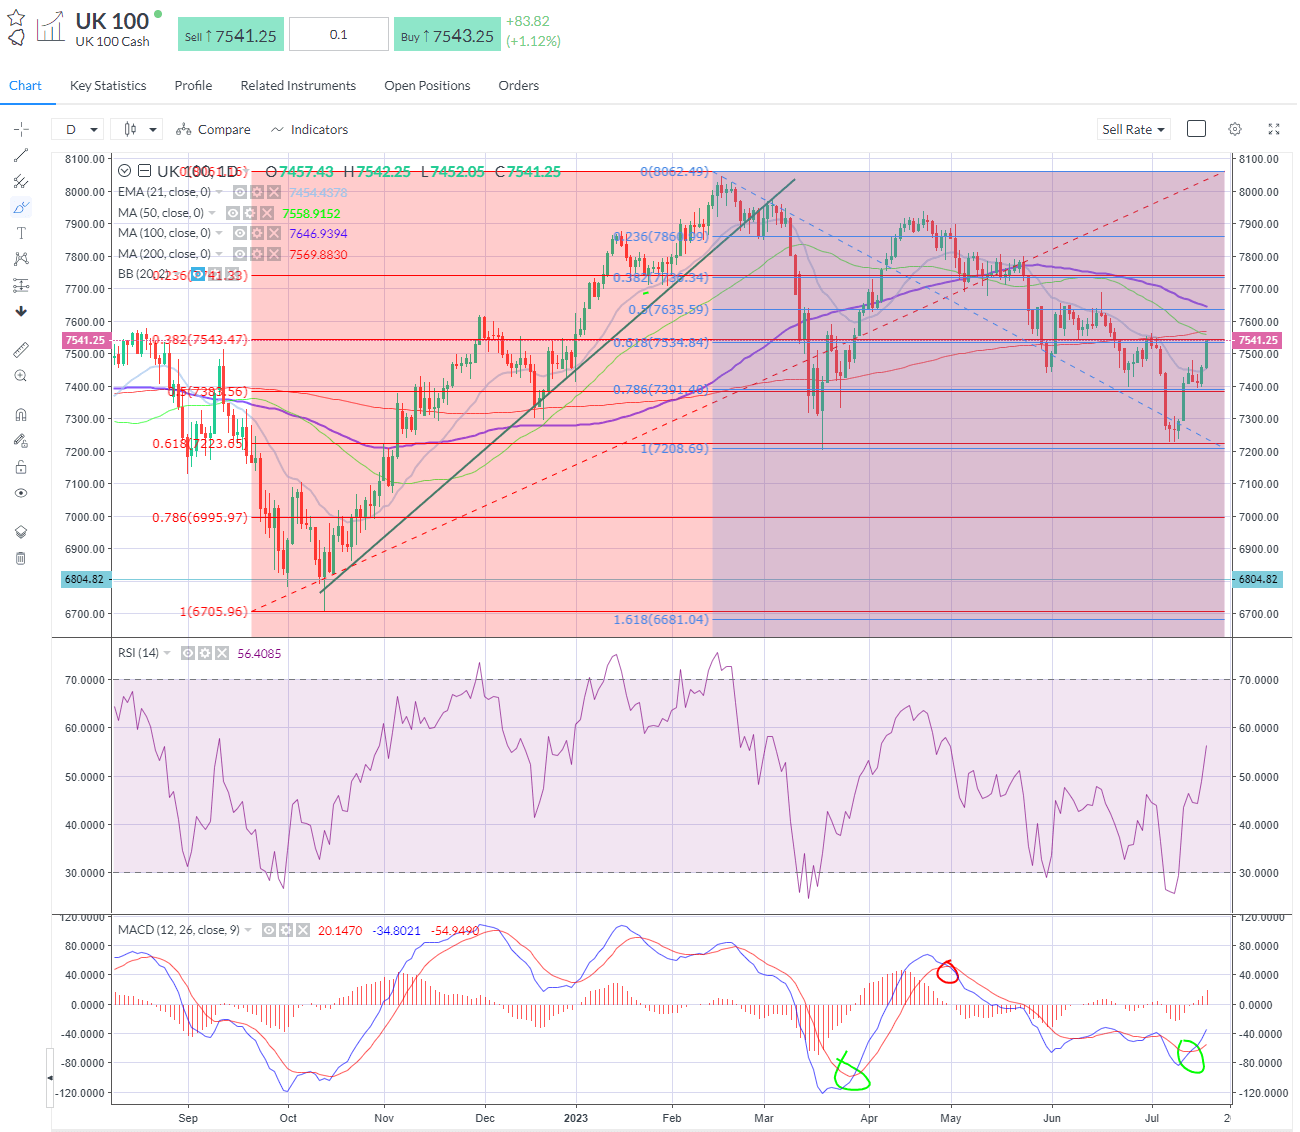Hide the MA 100 indicator eye icon

[x=240, y=233]
